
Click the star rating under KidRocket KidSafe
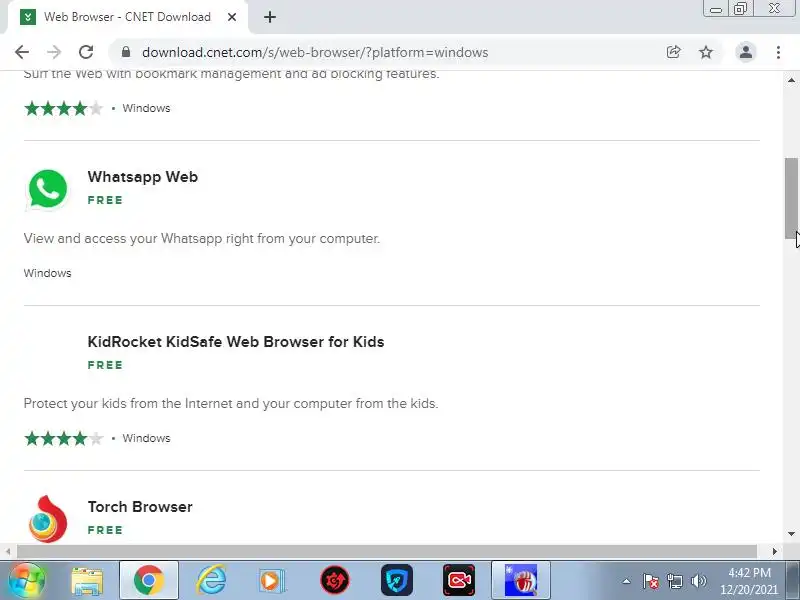coord(64,438)
